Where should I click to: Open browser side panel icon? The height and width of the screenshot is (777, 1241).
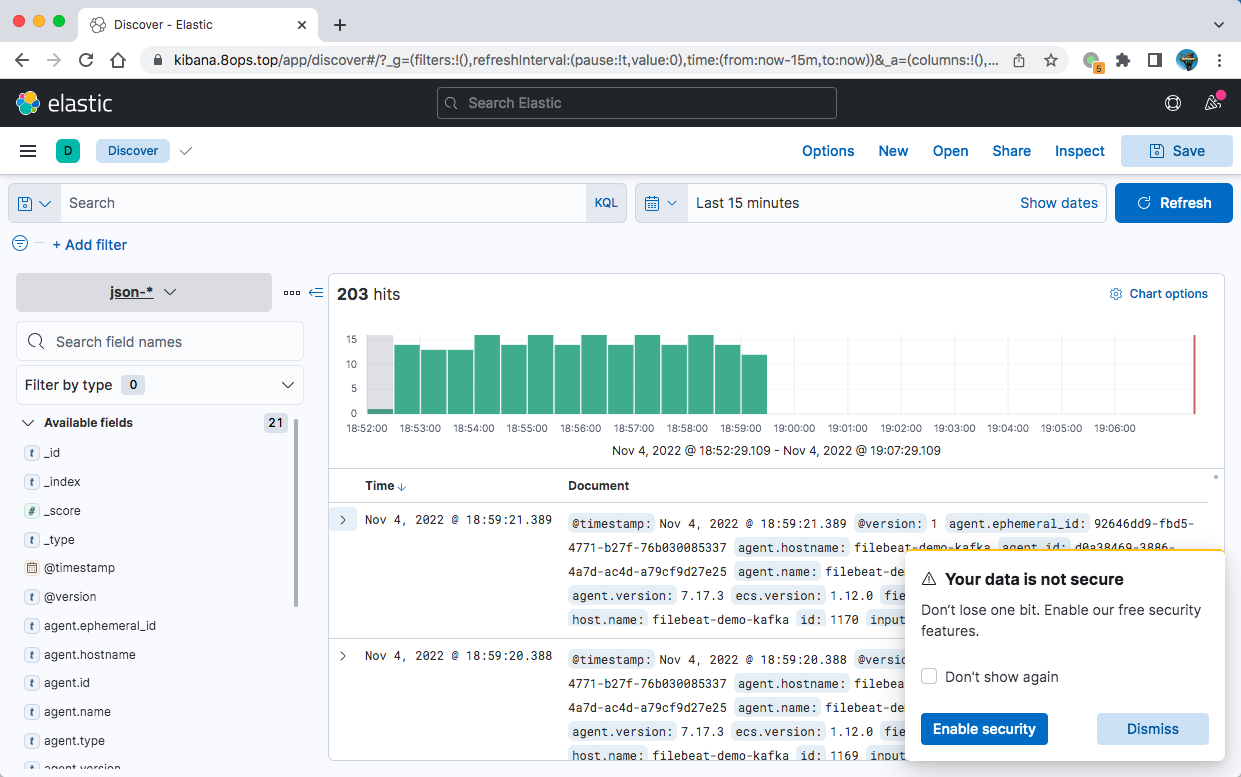click(1155, 60)
